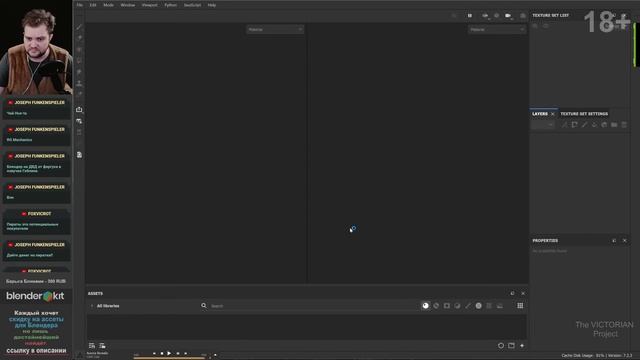This screenshot has width=640, height=360.
Task: Open the JavaScript menu
Action: 192,5
